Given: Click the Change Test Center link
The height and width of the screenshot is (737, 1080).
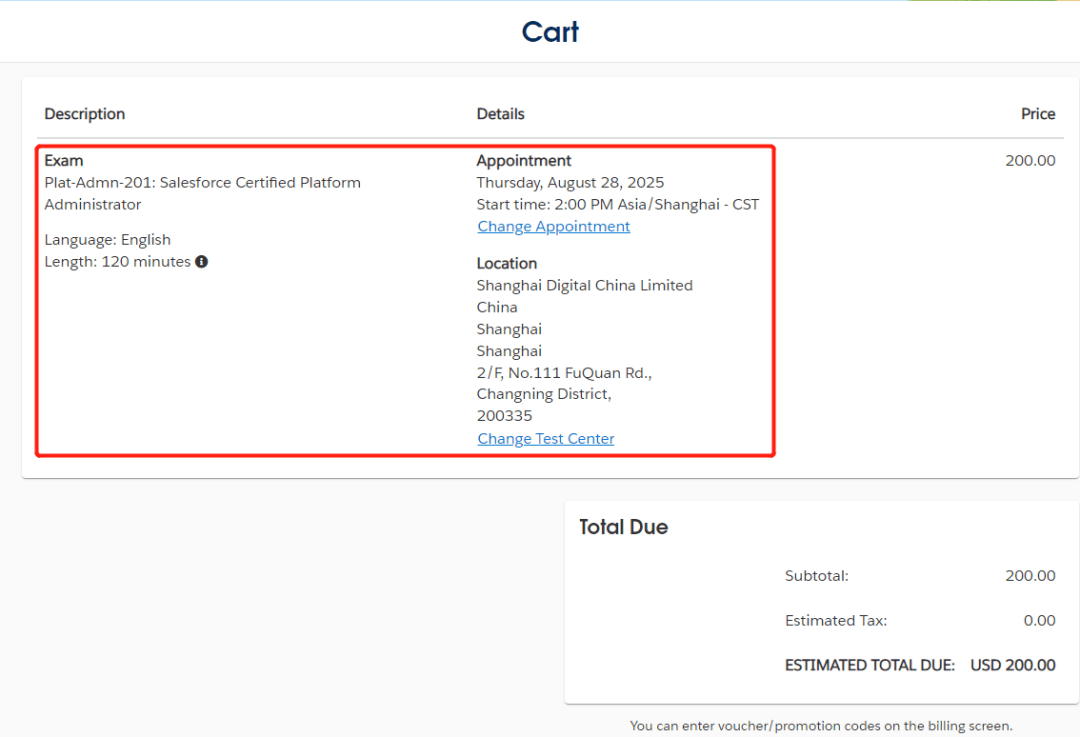Looking at the screenshot, I should pyautogui.click(x=545, y=439).
